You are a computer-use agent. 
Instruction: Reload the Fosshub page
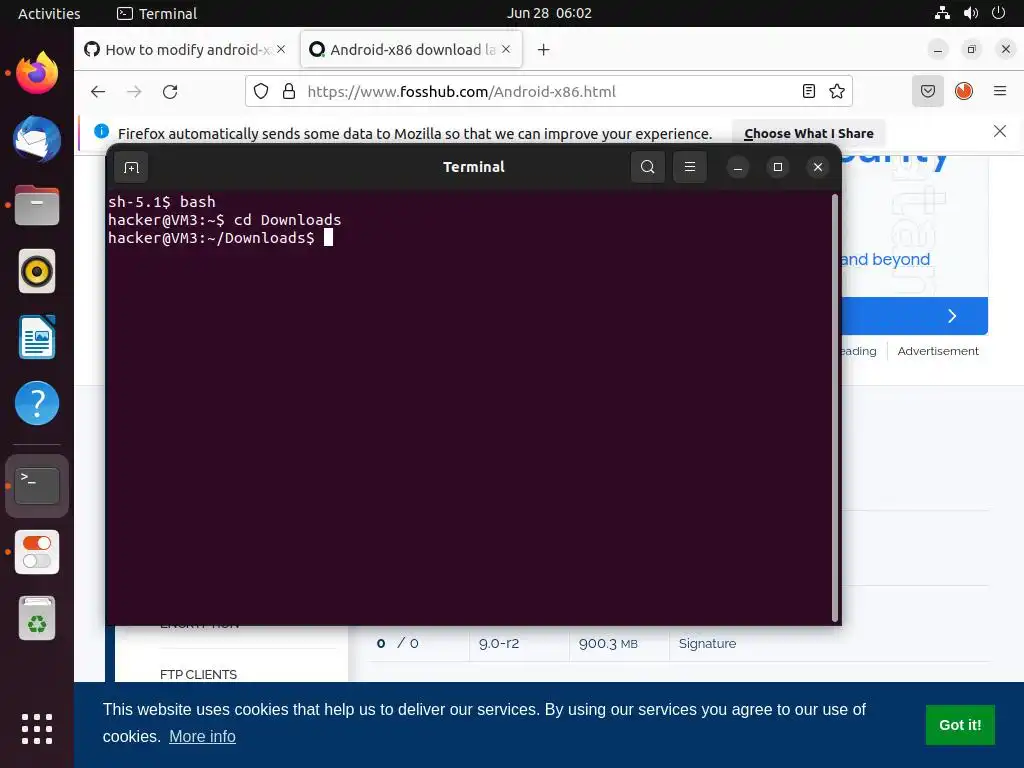point(170,91)
